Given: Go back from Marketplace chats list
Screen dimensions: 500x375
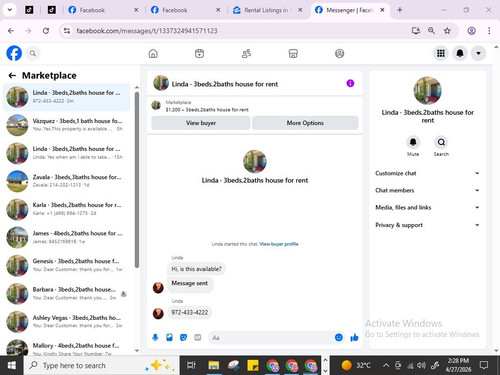Looking at the screenshot, I should [x=12, y=76].
